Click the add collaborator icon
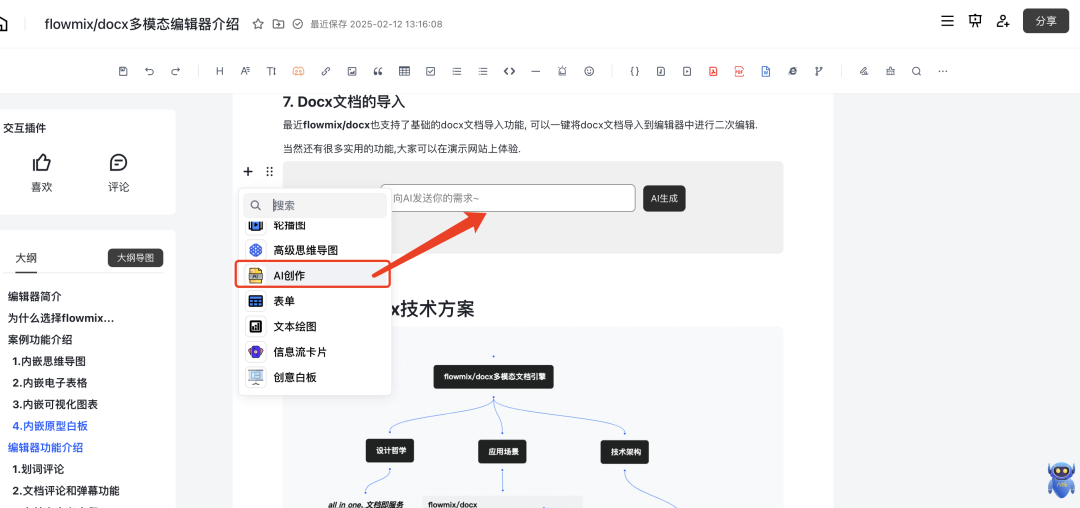Viewport: 1080px width, 508px height. 1003,21
